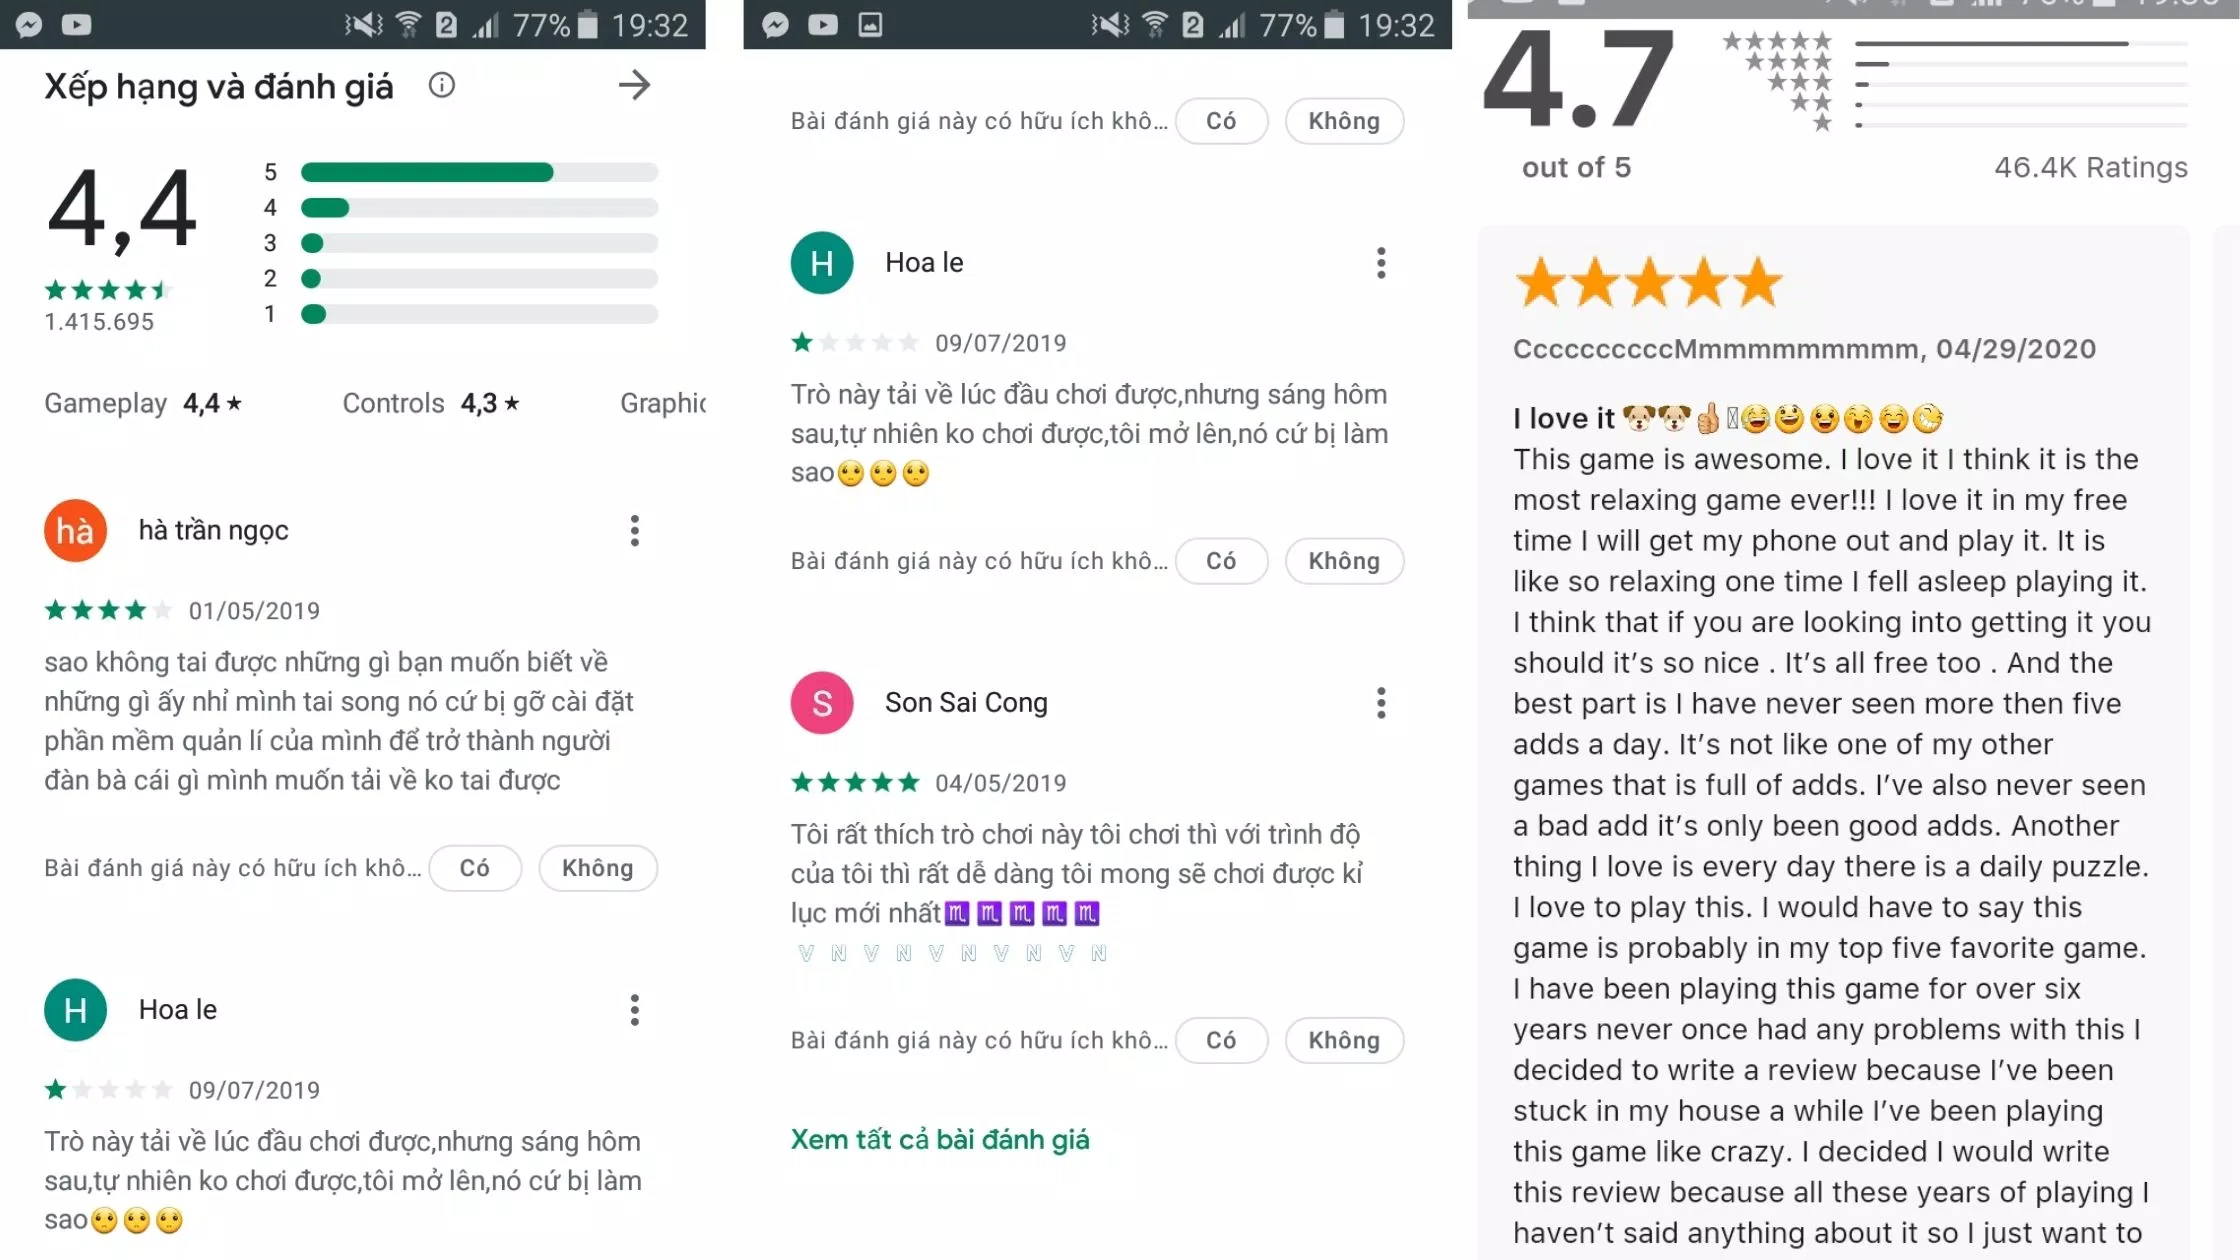This screenshot has width=2240, height=1260.
Task: Tap the three-dot menu on Hoa le review
Action: pos(1380,262)
